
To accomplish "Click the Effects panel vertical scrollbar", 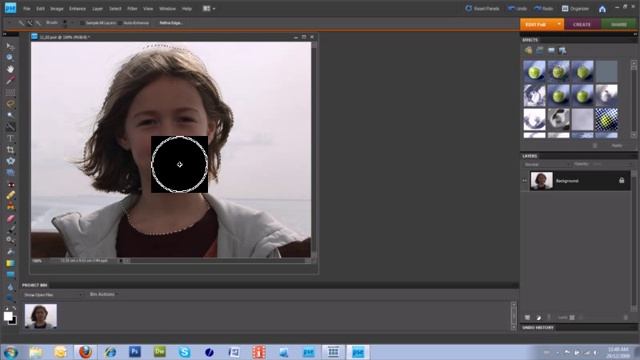I will 633,99.
